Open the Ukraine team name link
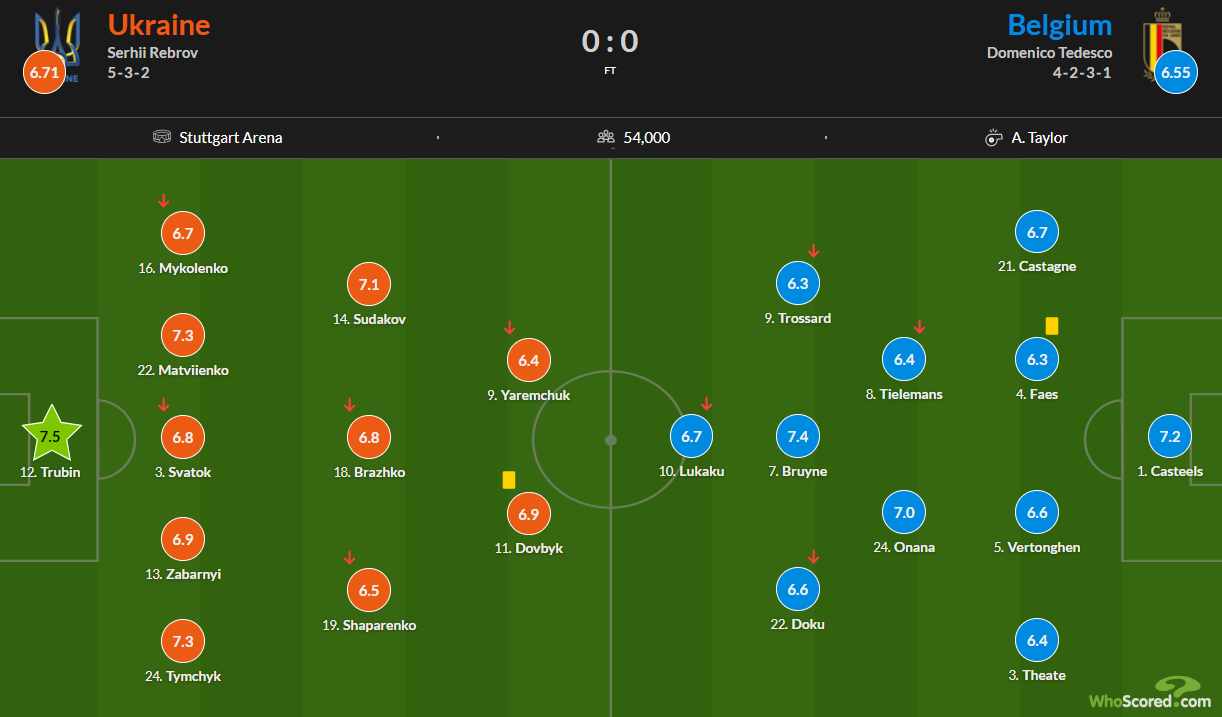 159,25
